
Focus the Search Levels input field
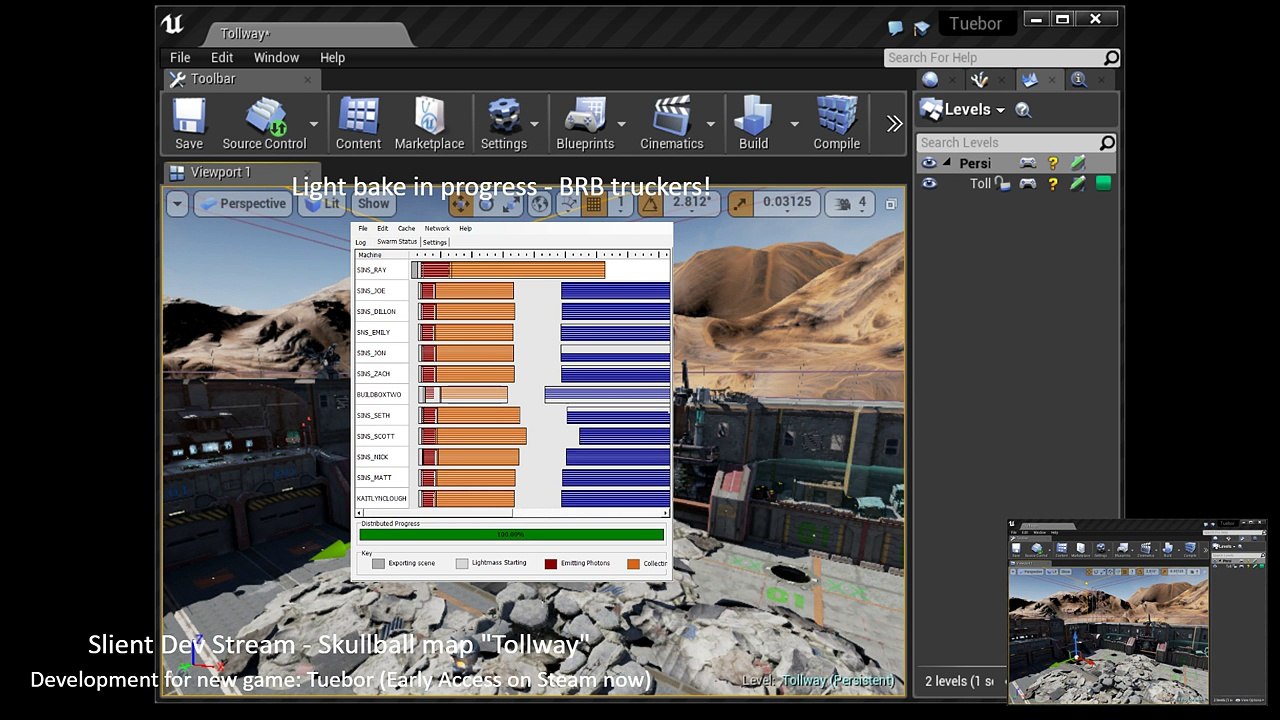click(x=1017, y=143)
